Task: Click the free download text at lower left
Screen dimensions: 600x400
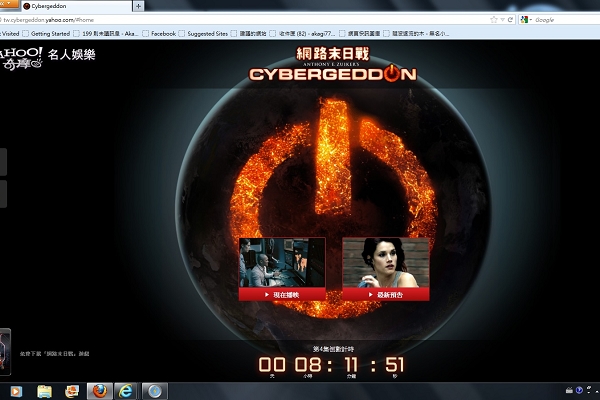Action: point(54,354)
